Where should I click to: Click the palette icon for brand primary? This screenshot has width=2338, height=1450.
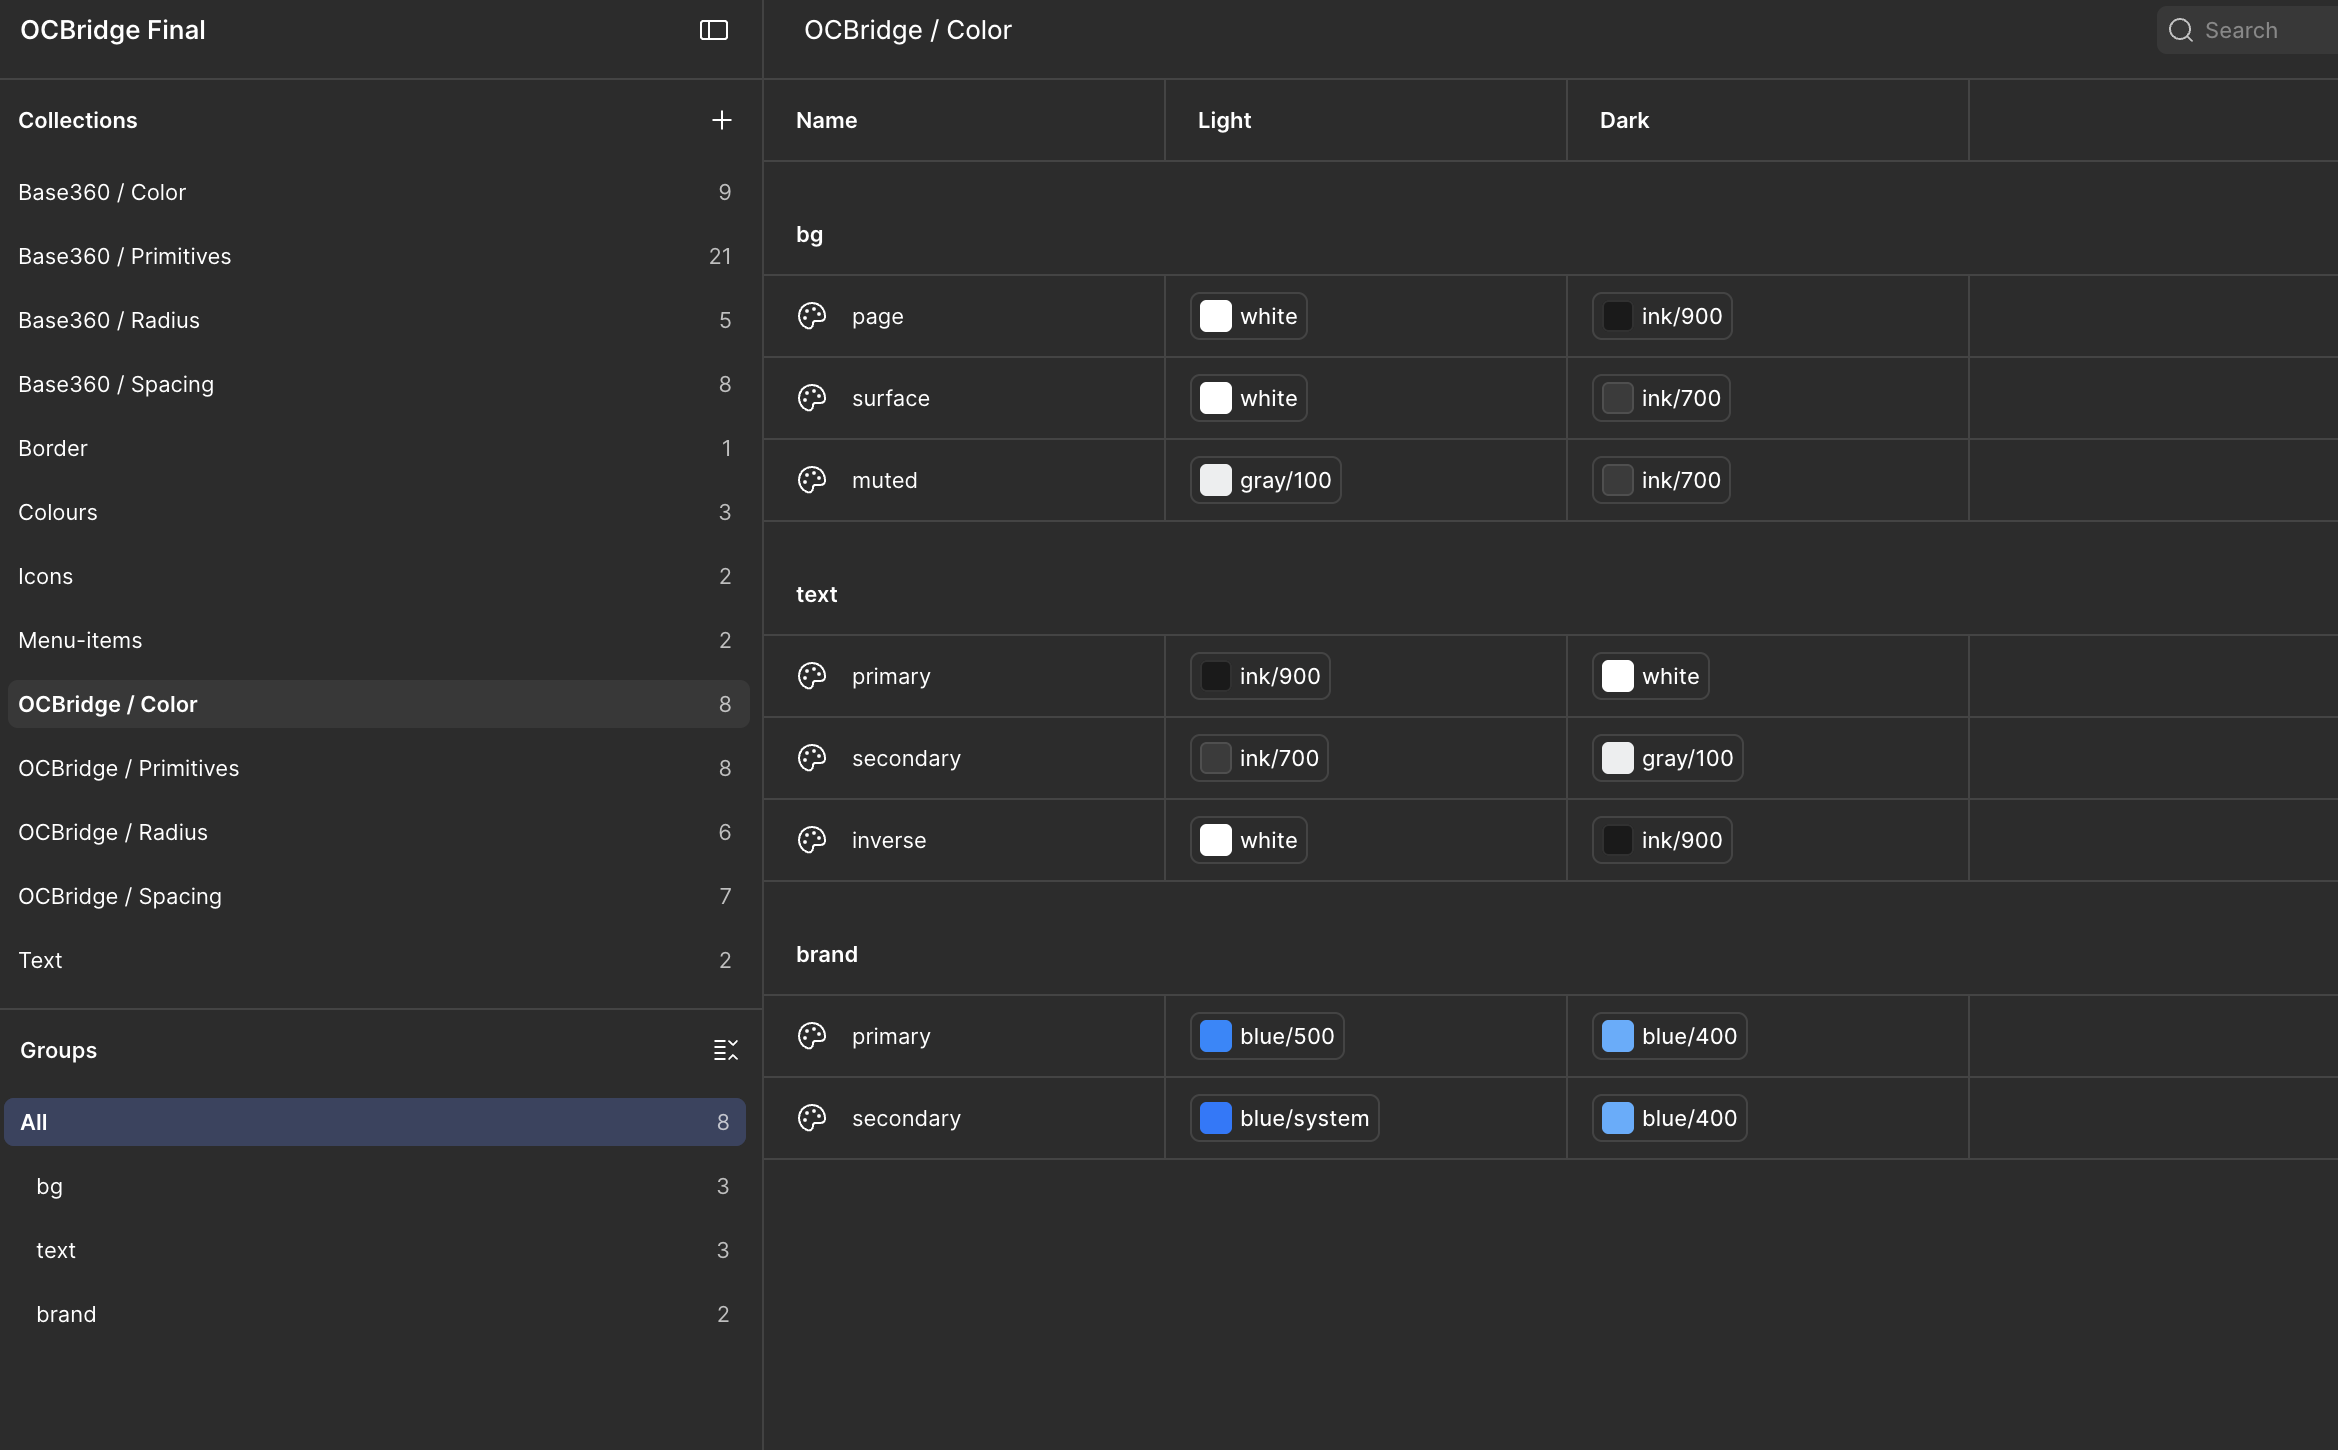click(x=812, y=1036)
